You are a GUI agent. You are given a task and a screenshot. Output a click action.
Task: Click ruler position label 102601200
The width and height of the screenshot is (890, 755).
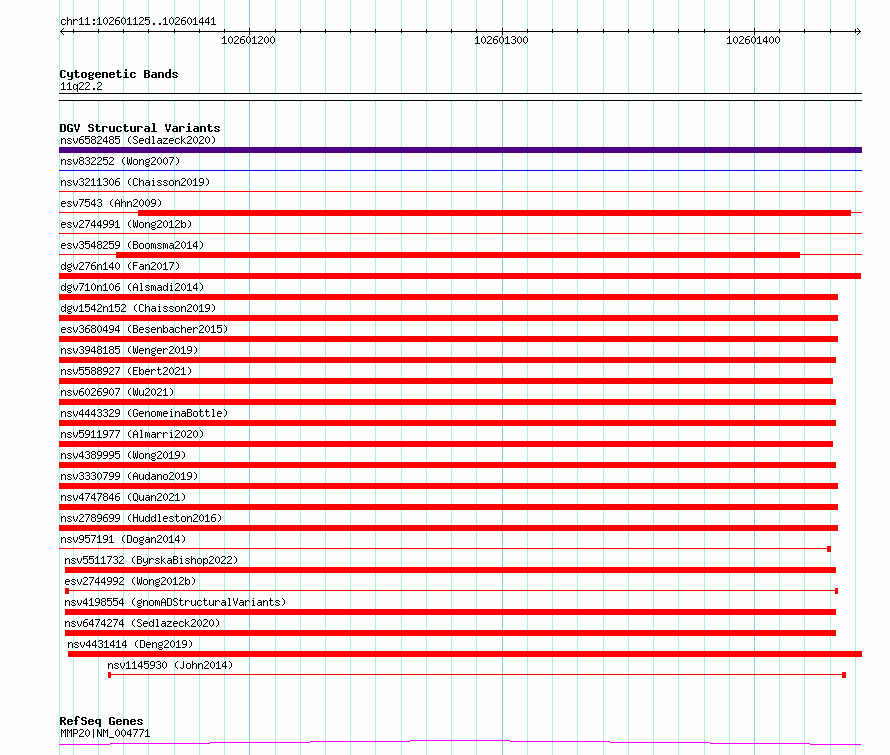[x=248, y=40]
